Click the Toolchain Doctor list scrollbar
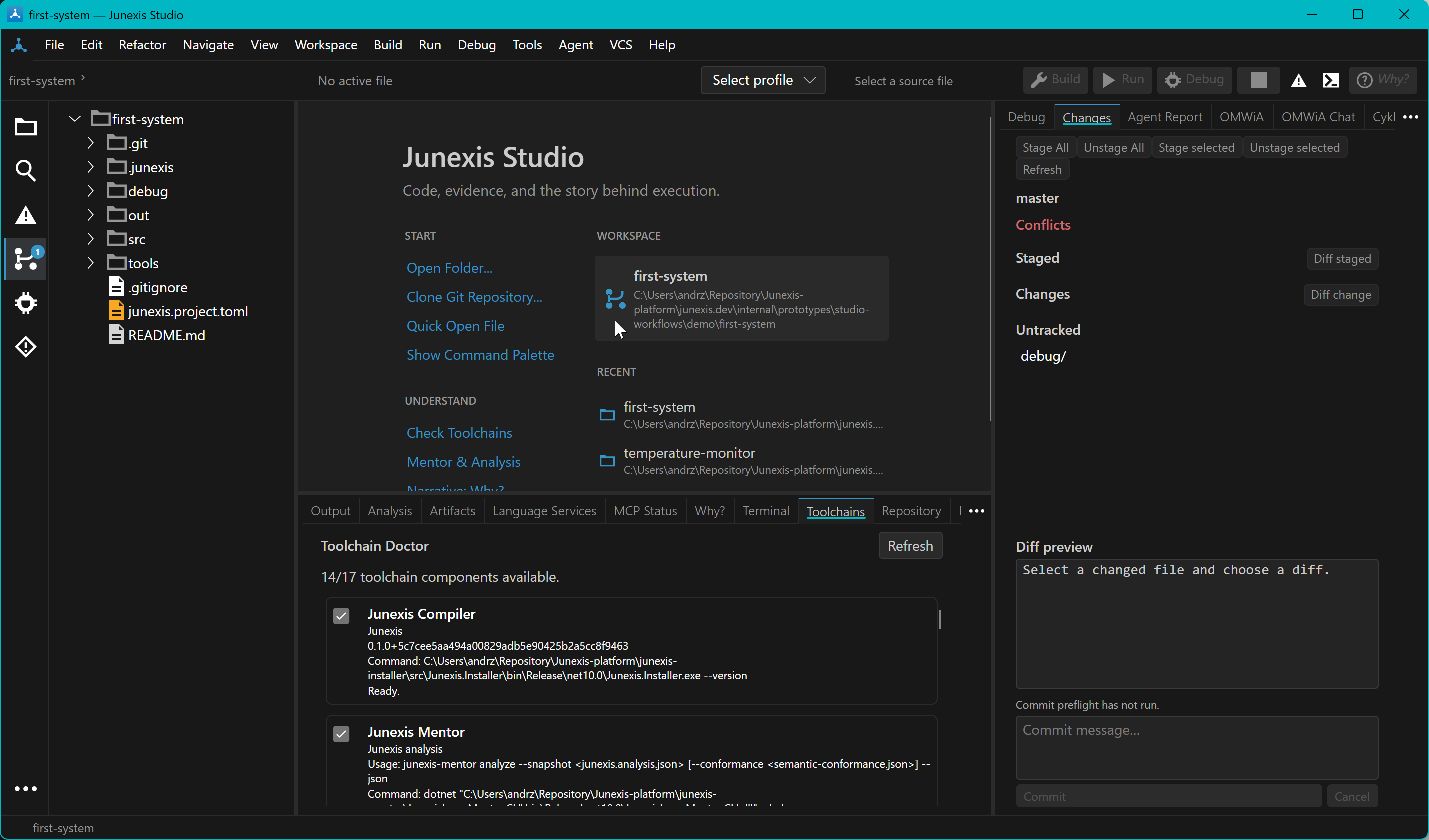 coord(940,620)
